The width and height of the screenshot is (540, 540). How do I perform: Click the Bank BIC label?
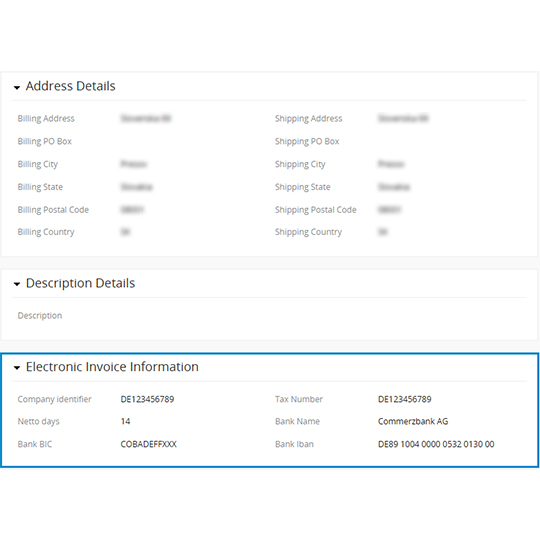35,444
